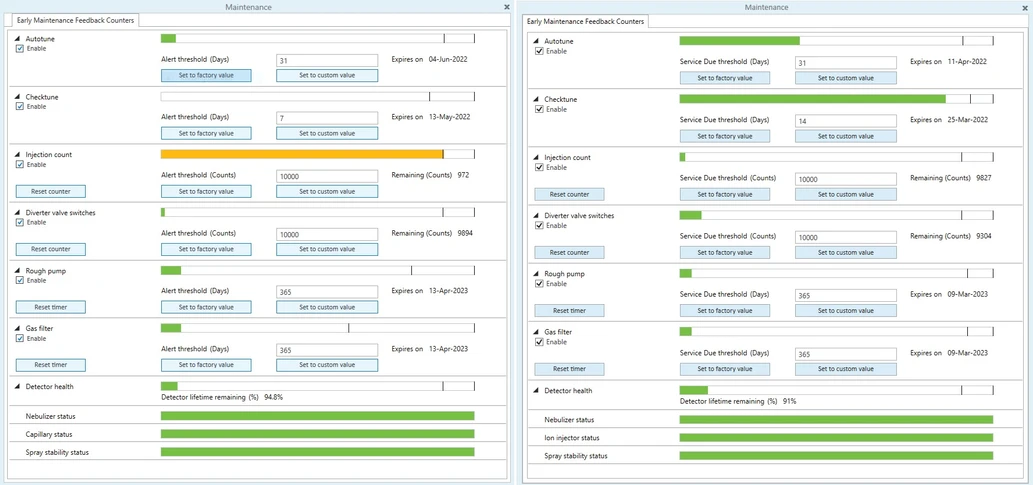Select Early Maintenance Feedback Counters tab, right window

pos(586,22)
